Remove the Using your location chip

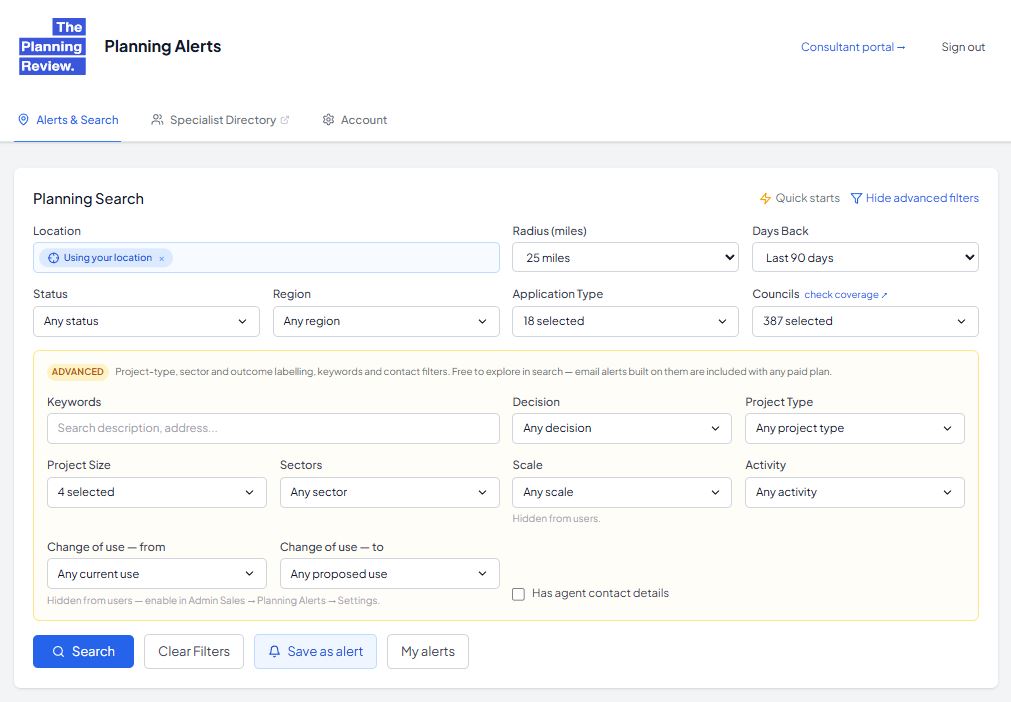pos(162,258)
